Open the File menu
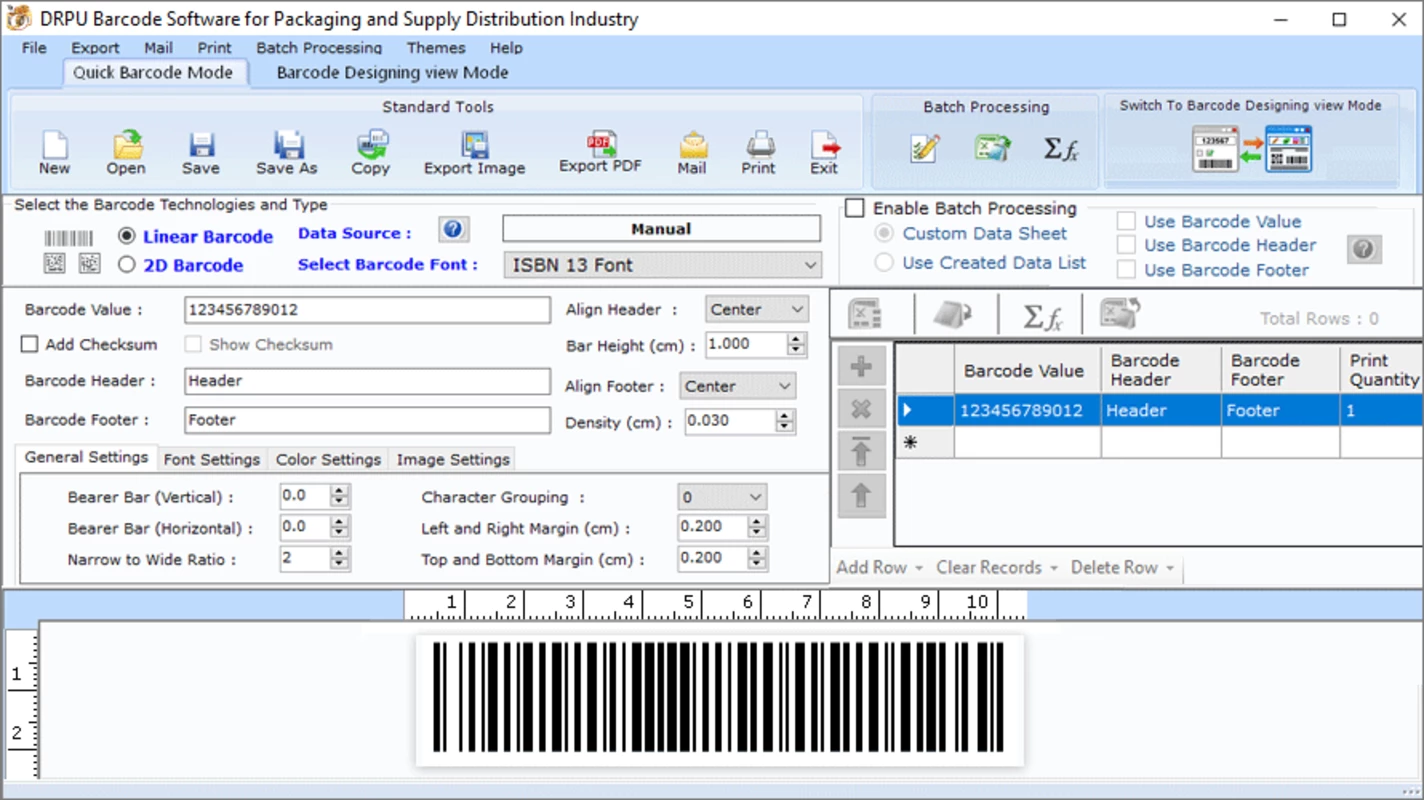The image size is (1424, 800). point(34,47)
